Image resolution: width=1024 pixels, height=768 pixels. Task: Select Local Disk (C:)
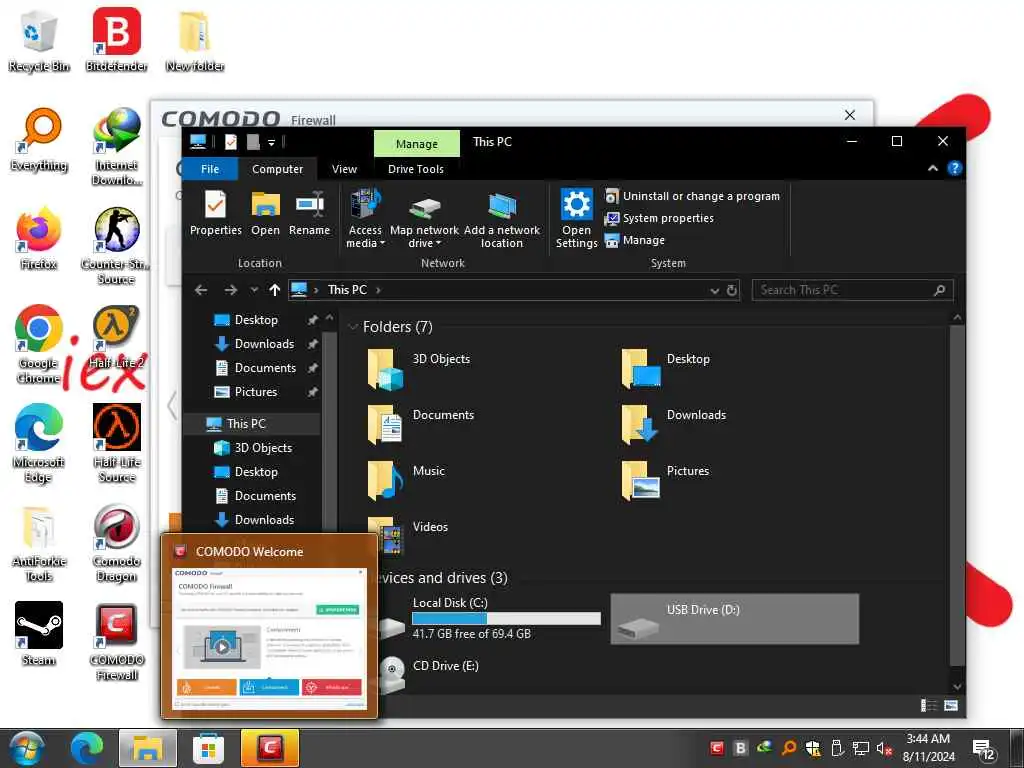488,618
